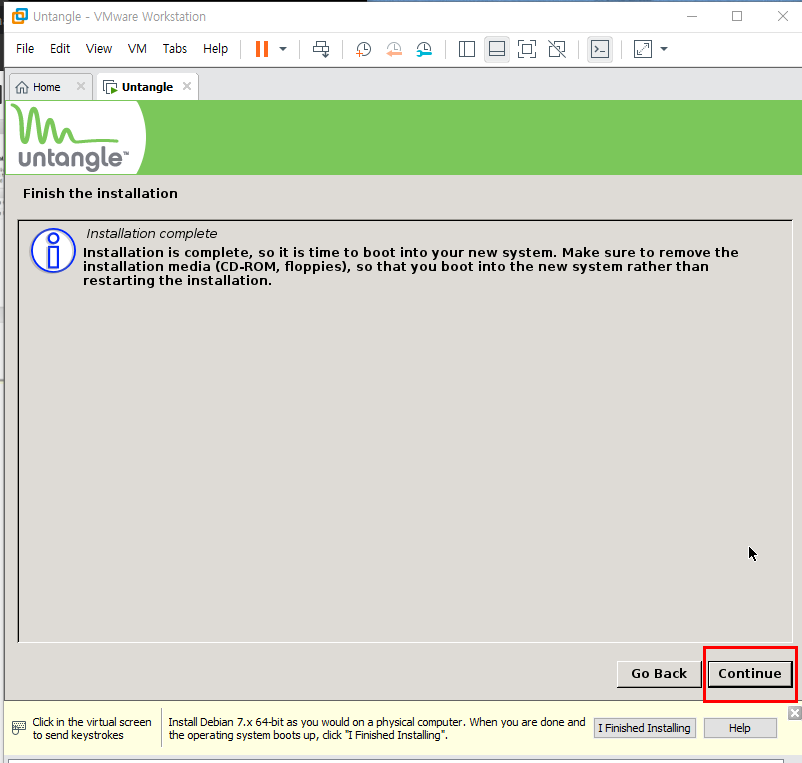Toggle the library sidebar panel
Viewport: 802px width, 763px height.
point(466,49)
